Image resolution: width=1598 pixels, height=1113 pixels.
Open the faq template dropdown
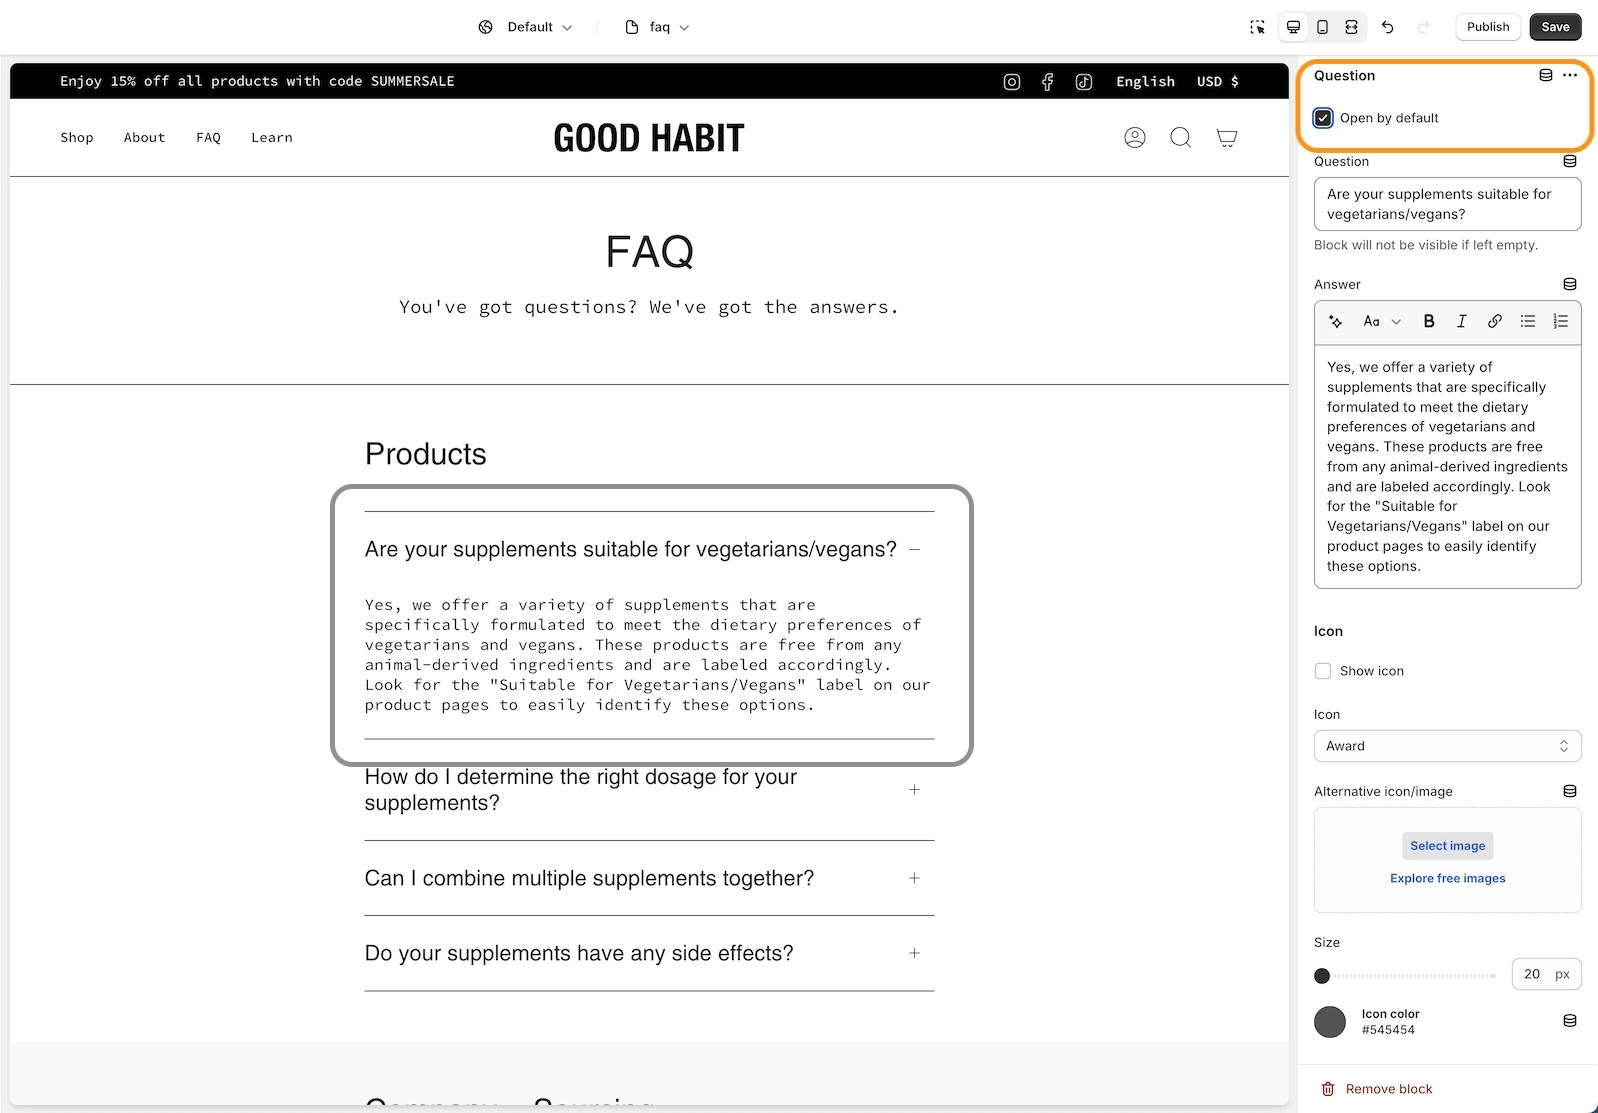pos(657,27)
